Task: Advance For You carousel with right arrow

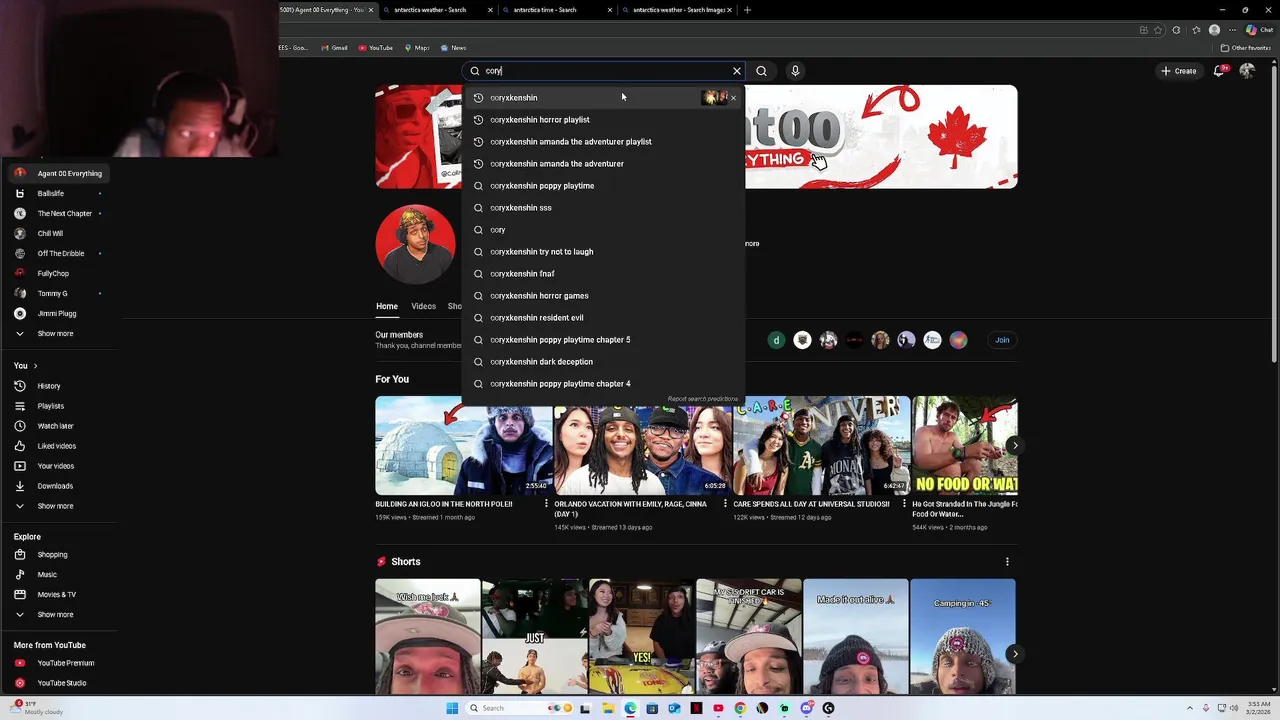Action: 1015,446
